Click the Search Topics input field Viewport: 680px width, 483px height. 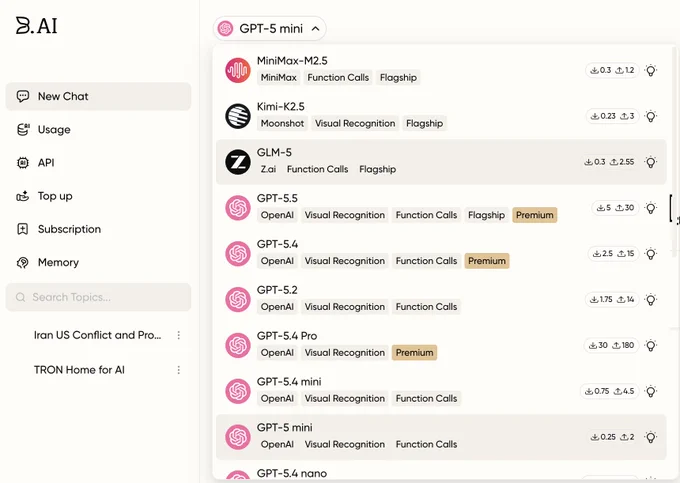tap(98, 297)
